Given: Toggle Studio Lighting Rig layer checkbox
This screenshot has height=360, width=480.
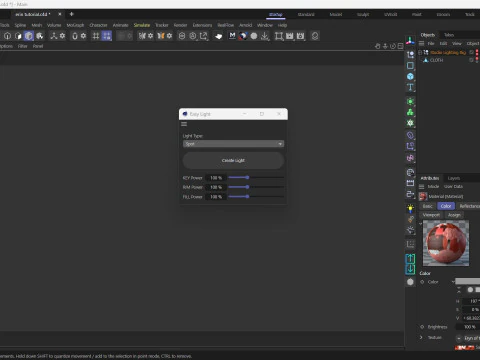Looking at the screenshot, I should click(x=471, y=52).
